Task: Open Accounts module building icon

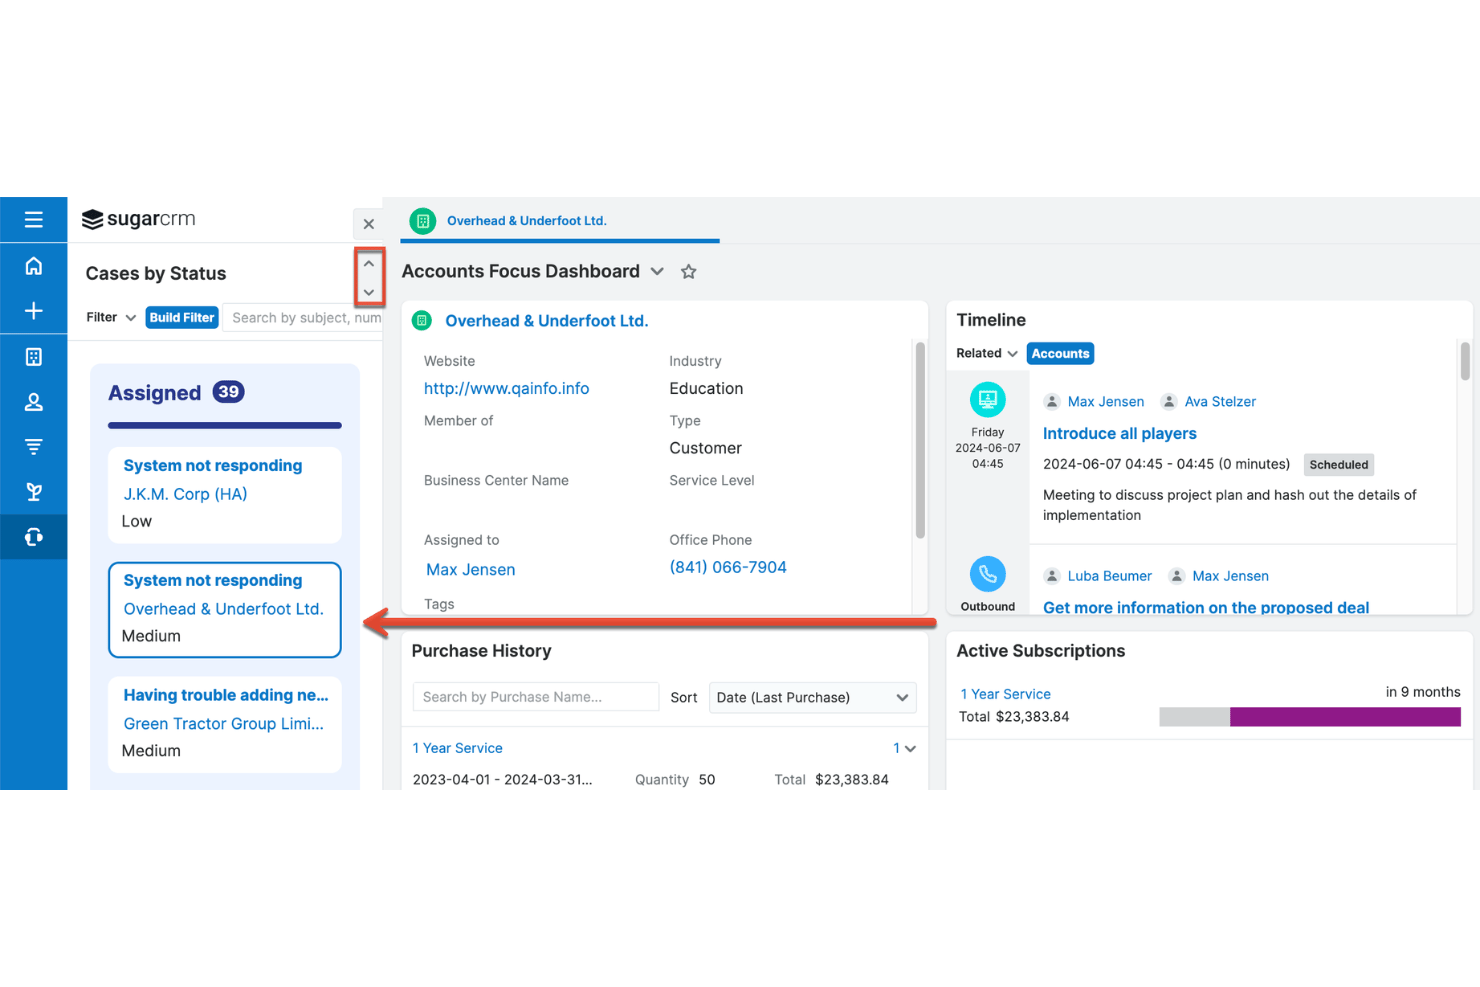Action: point(34,357)
